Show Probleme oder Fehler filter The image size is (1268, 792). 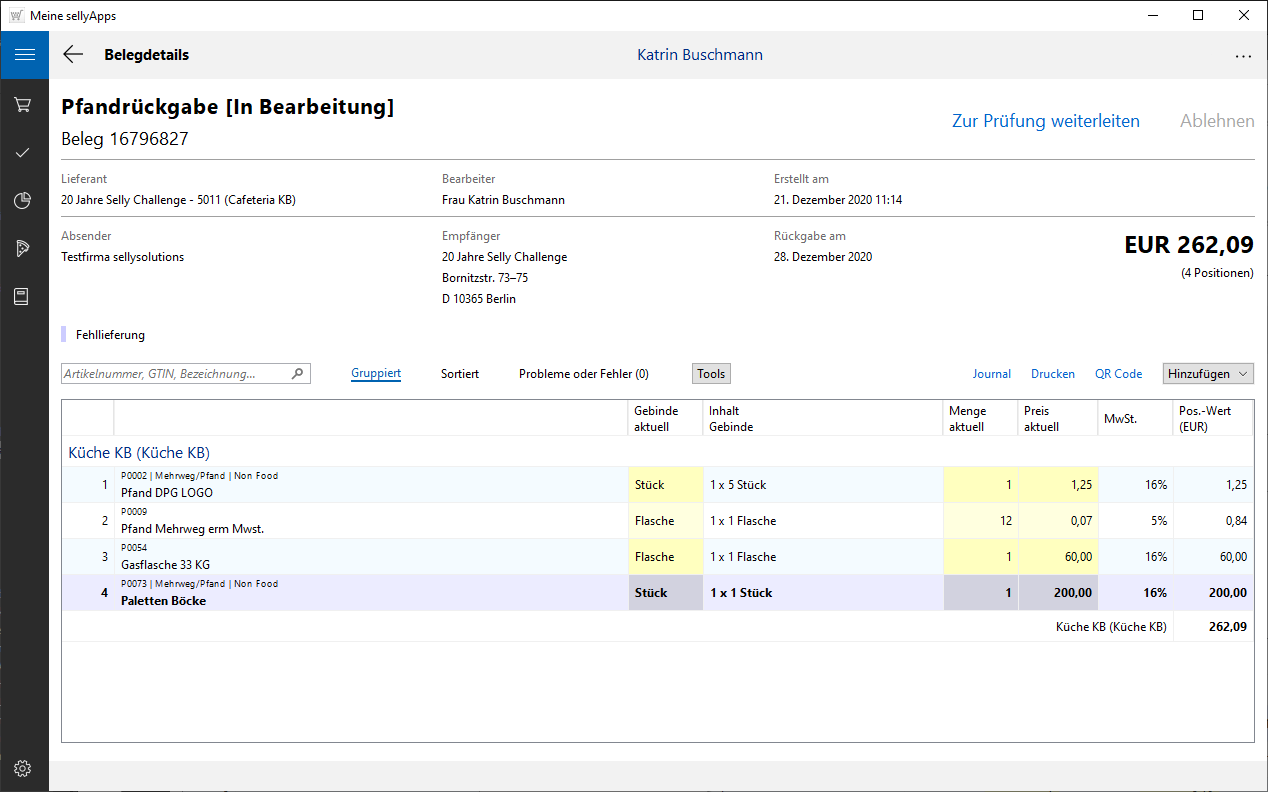(583, 374)
